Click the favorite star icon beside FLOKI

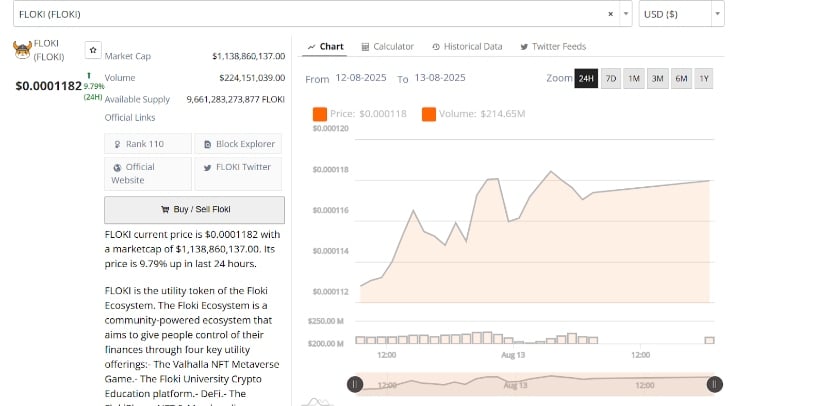(92, 48)
